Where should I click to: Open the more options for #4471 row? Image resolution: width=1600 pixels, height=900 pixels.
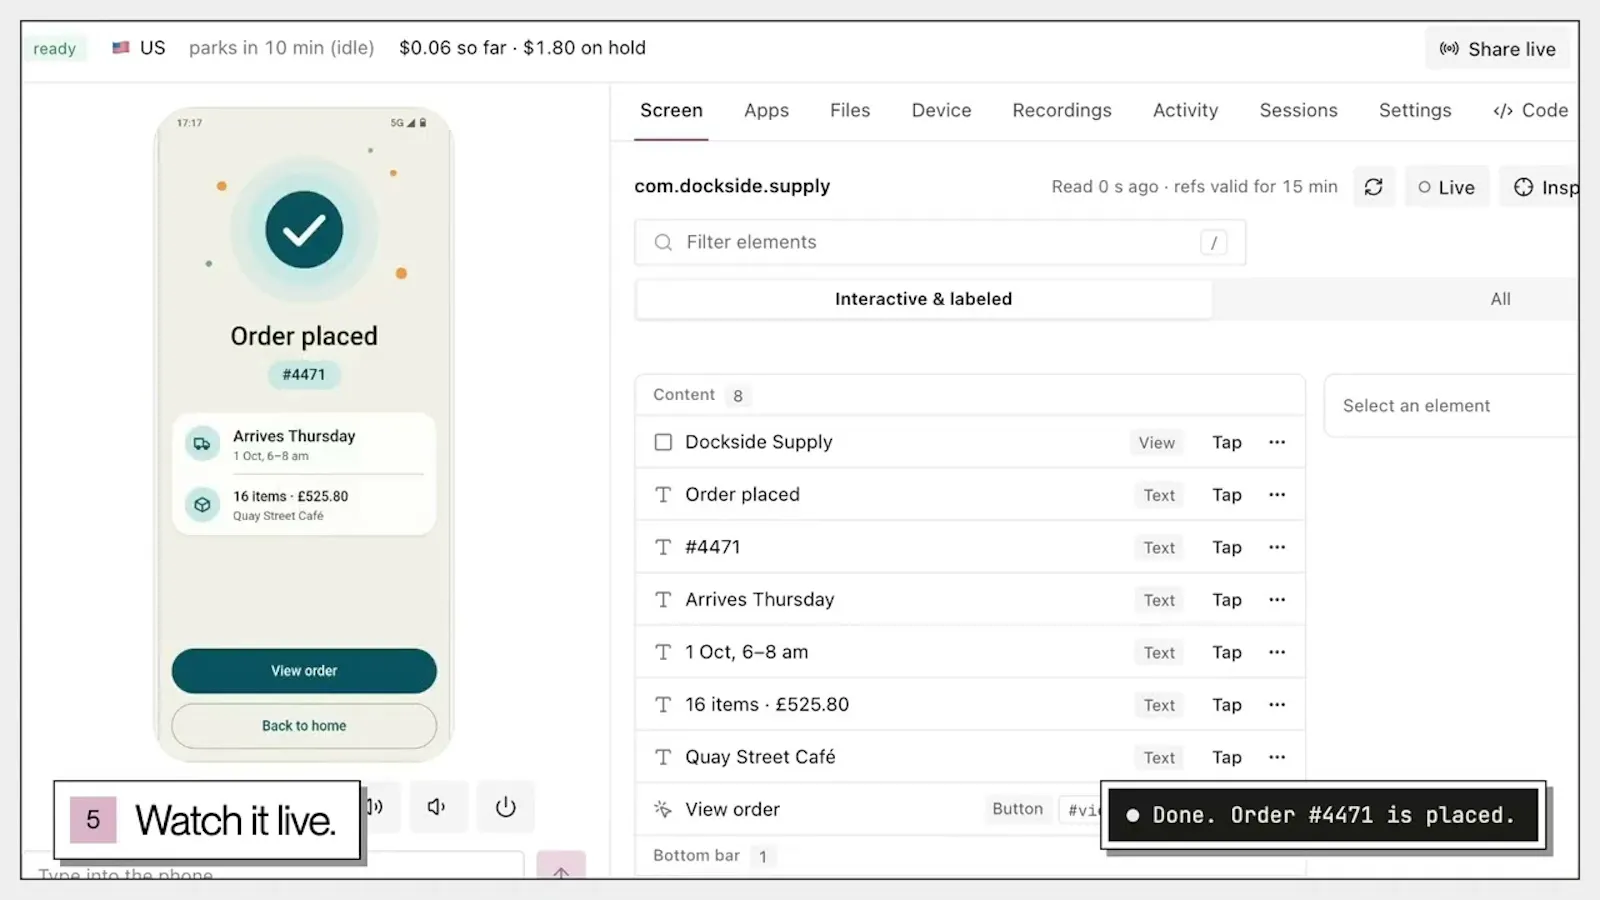(1277, 547)
